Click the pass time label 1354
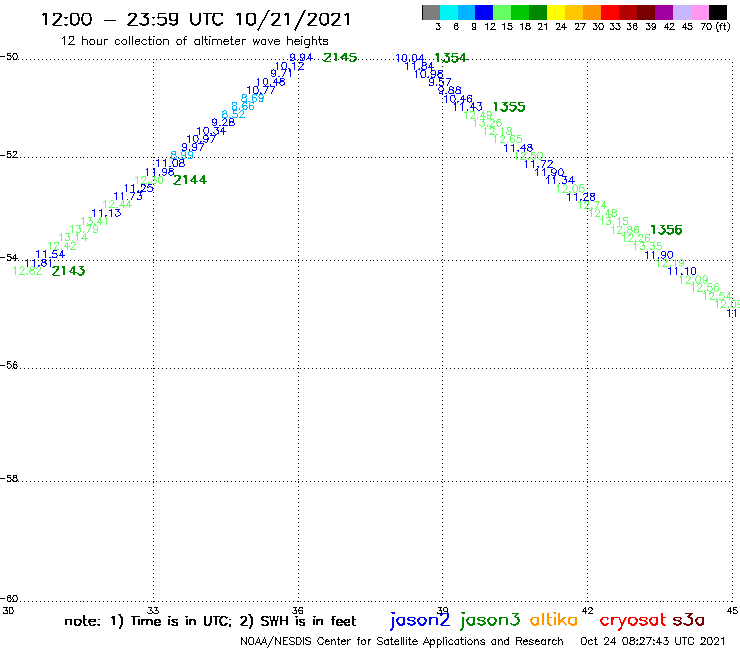 [x=450, y=58]
